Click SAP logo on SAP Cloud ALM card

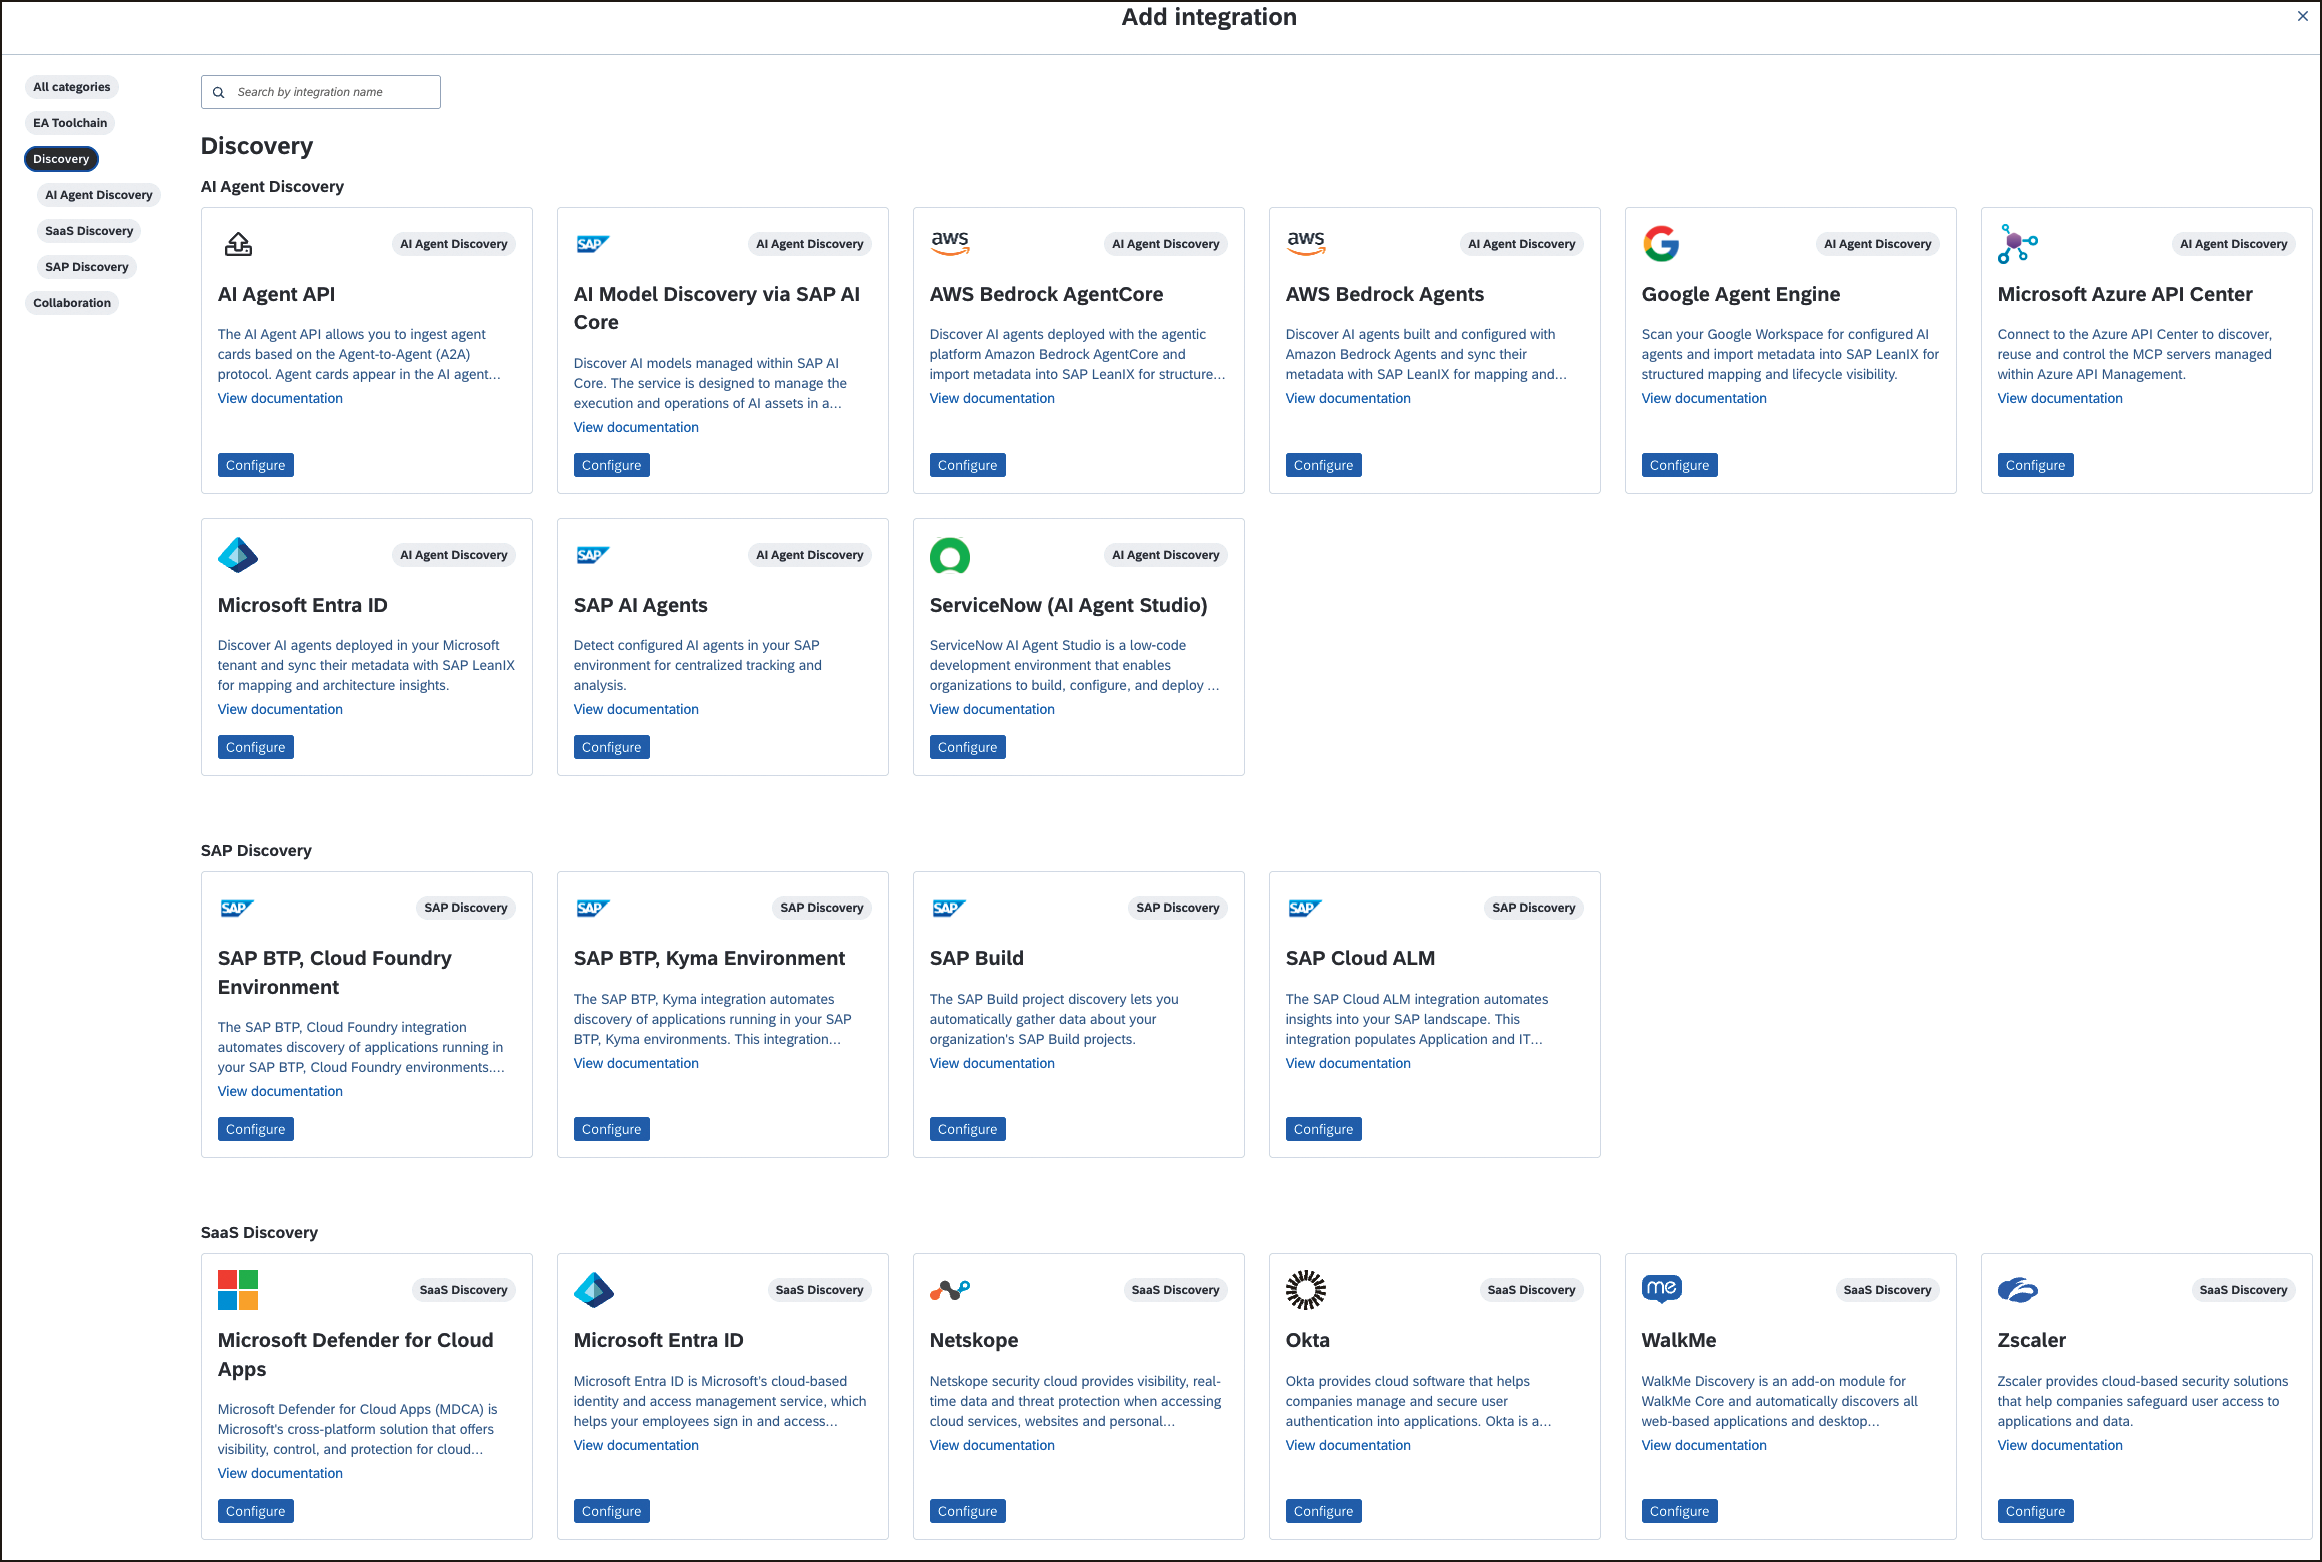coord(1305,908)
